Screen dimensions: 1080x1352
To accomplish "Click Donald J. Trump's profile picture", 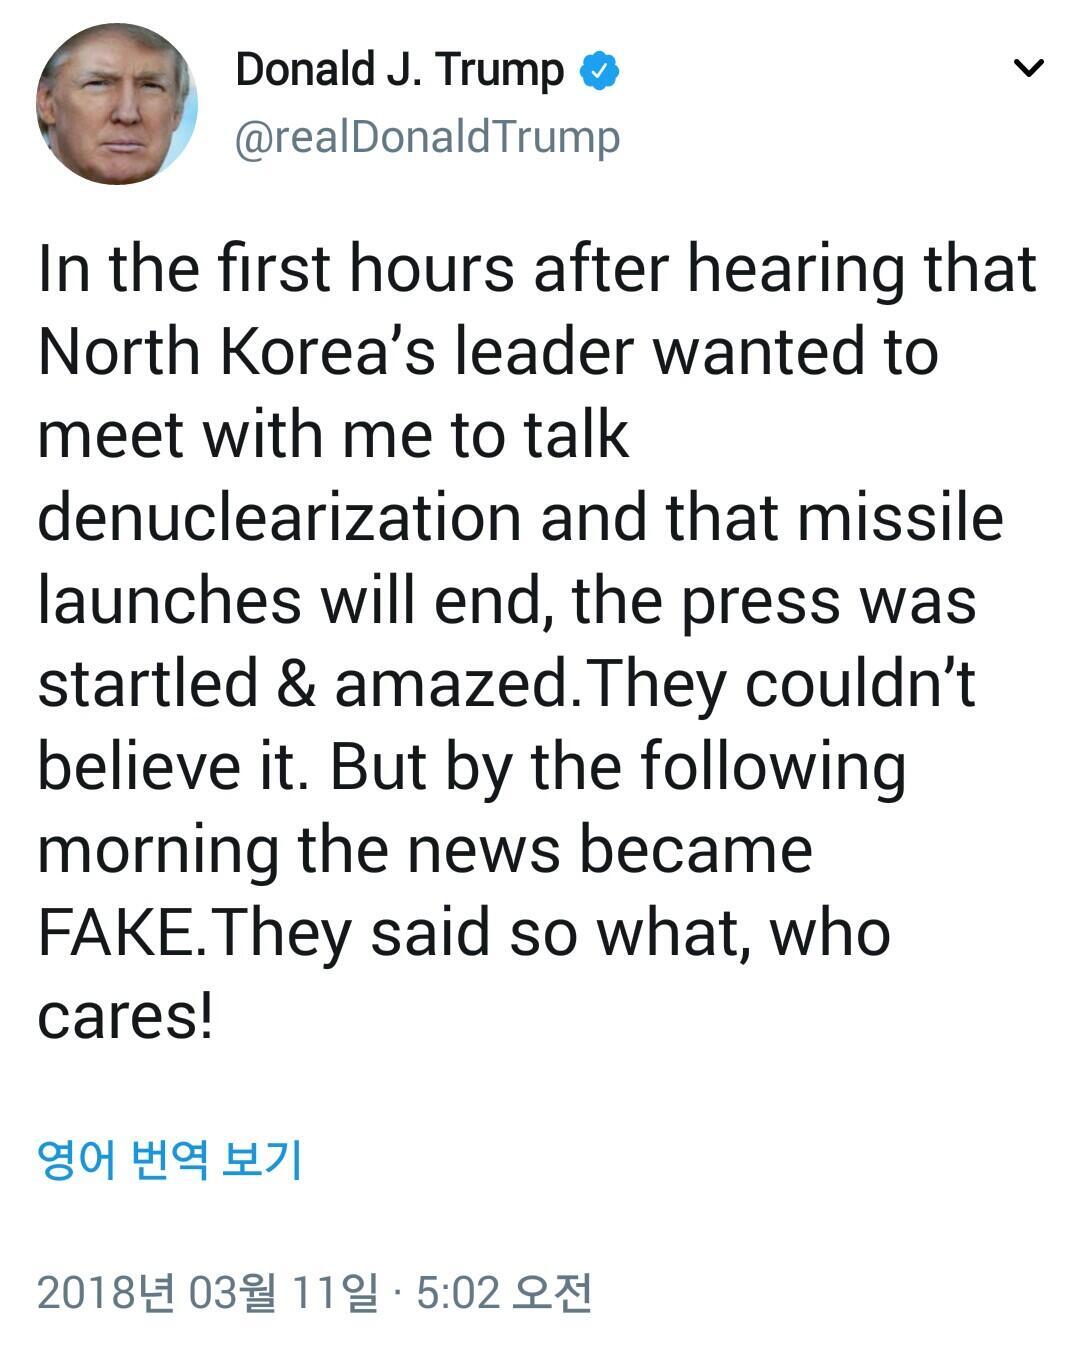I will [117, 105].
